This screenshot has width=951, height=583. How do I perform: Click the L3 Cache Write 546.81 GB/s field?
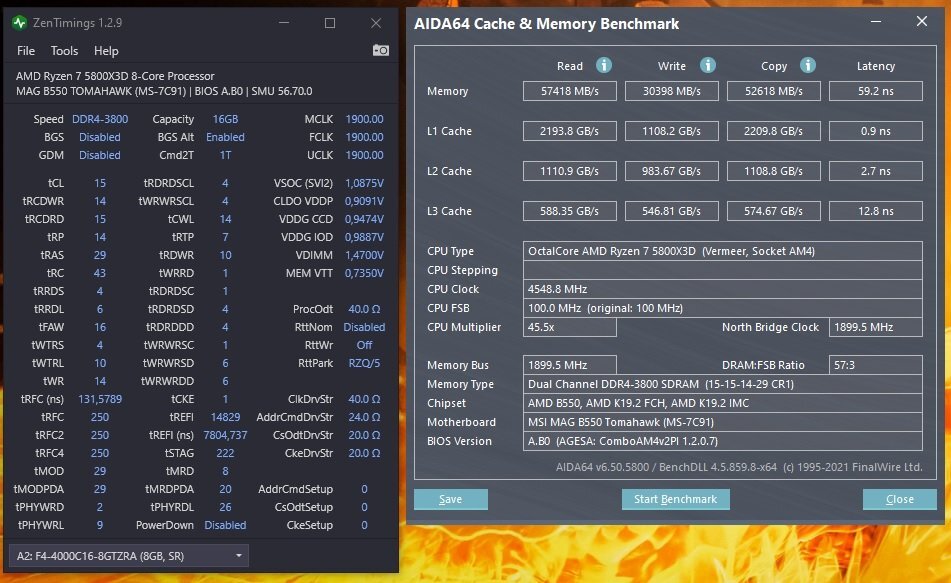(x=671, y=211)
